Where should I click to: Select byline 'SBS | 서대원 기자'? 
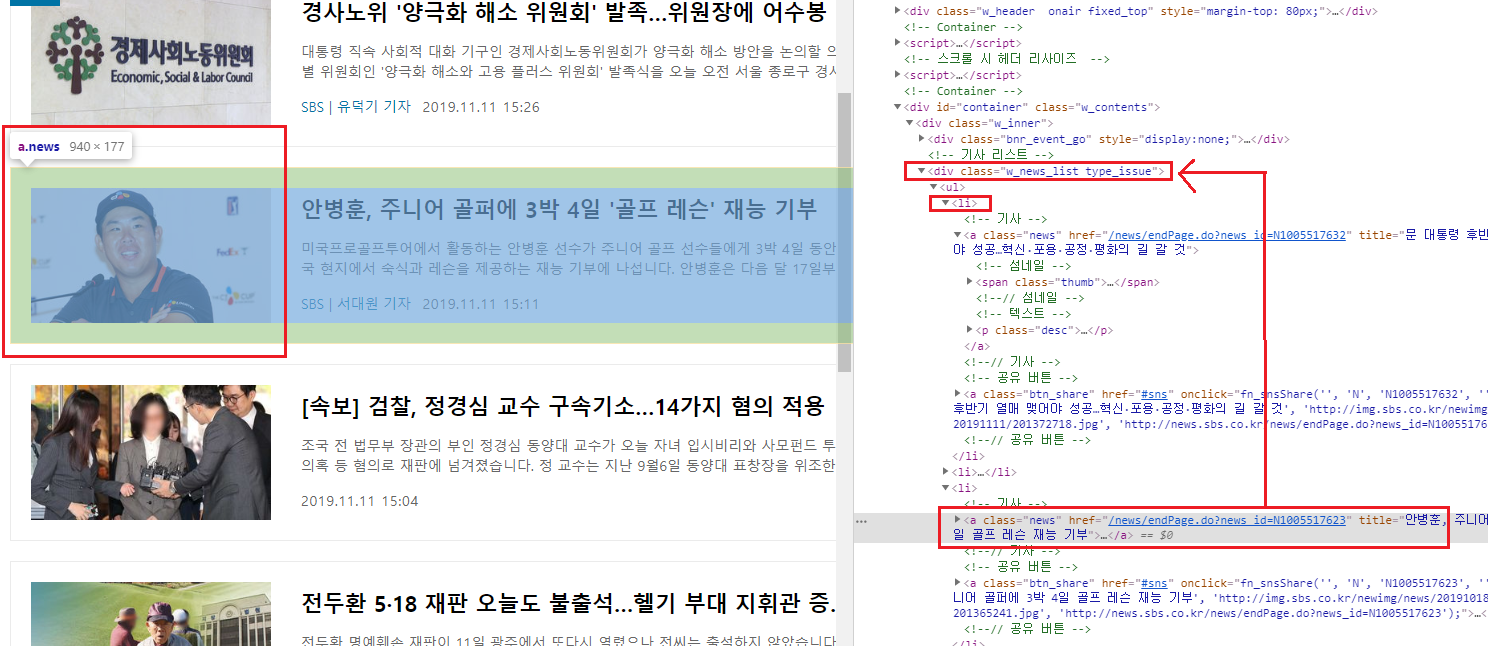point(356,304)
